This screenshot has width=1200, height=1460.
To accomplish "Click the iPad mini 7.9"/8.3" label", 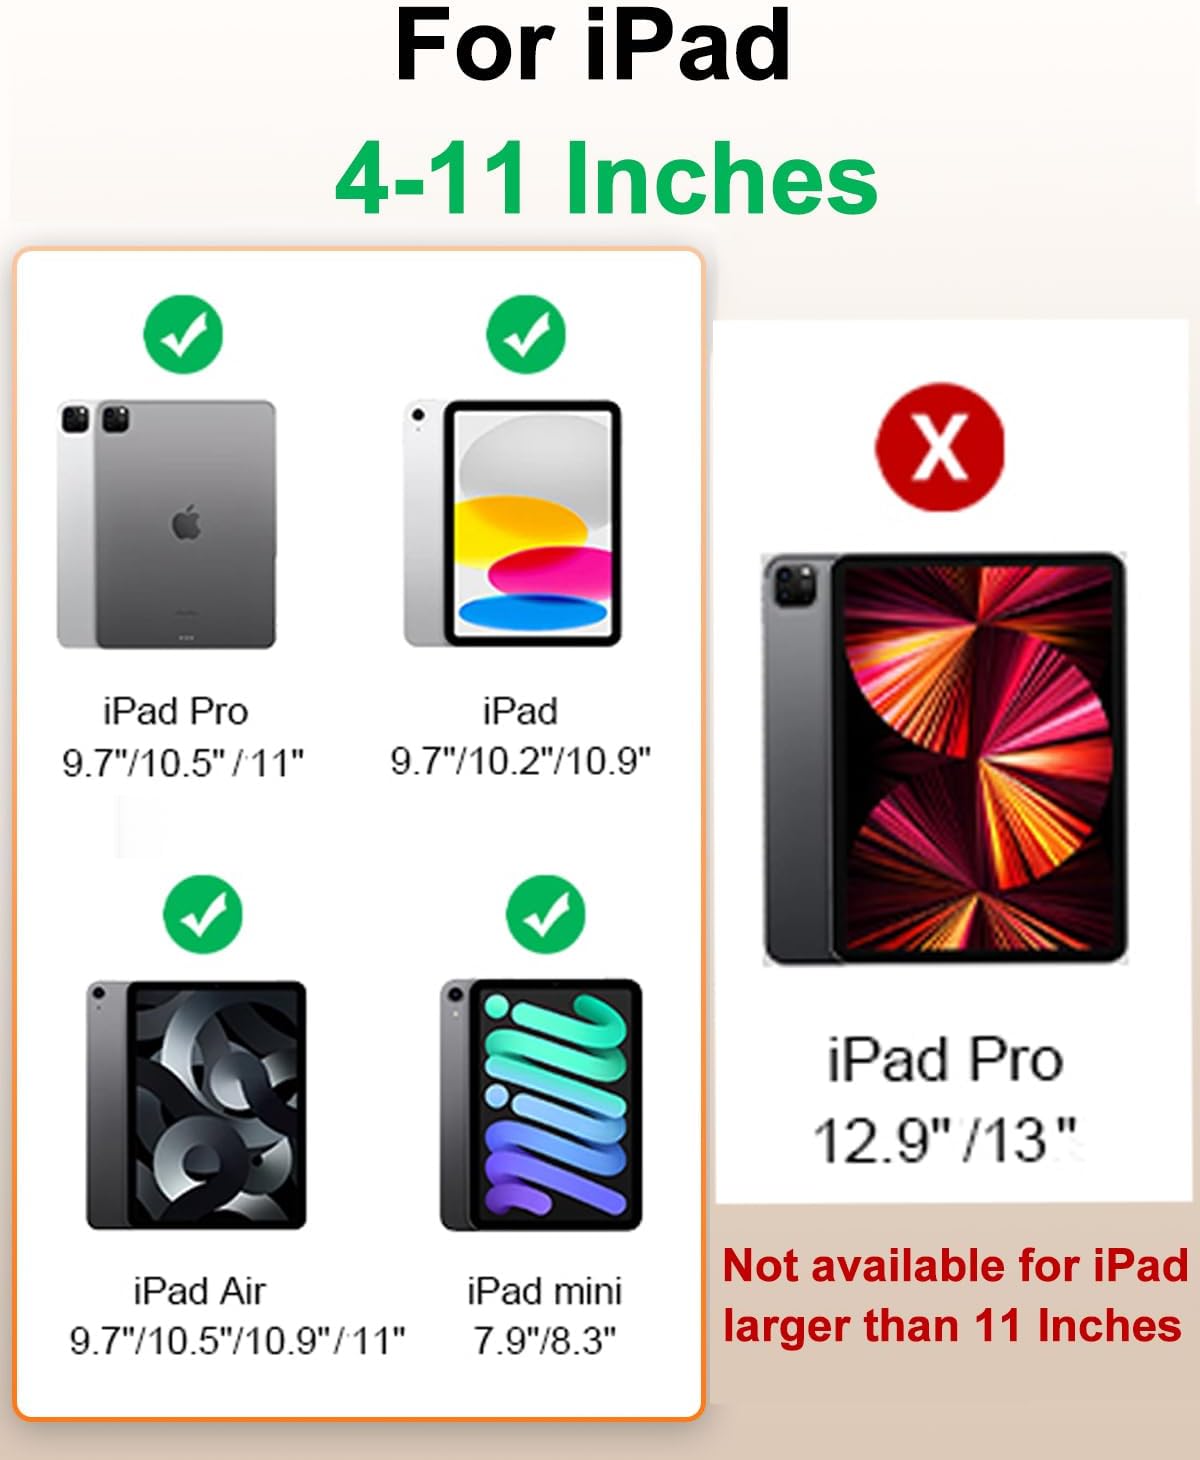I will click(545, 1316).
